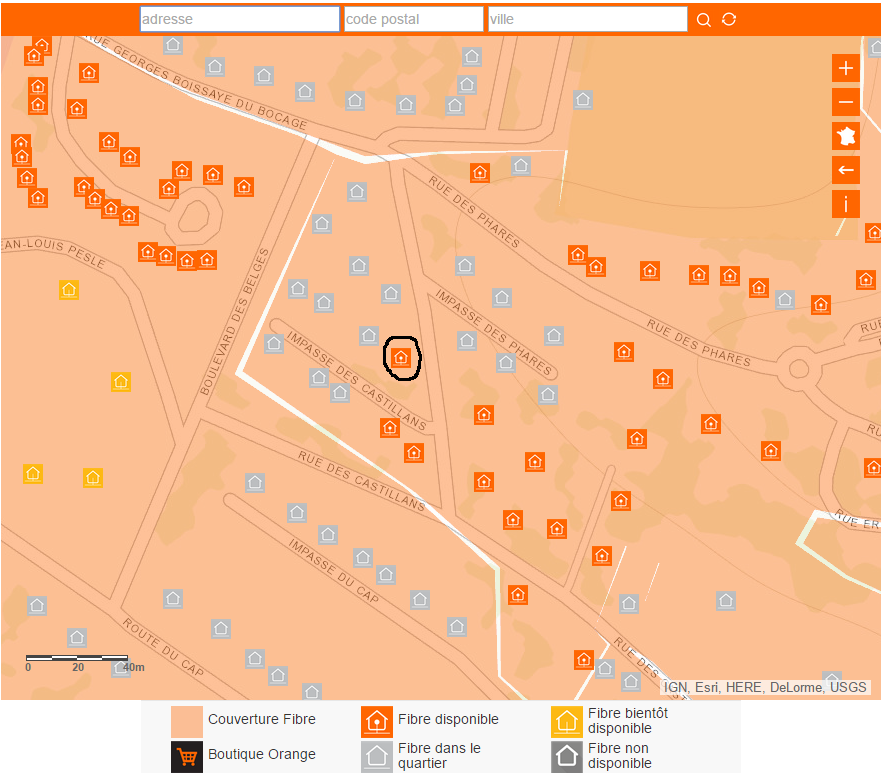This screenshot has height=773, width=881.
Task: Click the "Fibre disponible" legend text
Action: (448, 719)
